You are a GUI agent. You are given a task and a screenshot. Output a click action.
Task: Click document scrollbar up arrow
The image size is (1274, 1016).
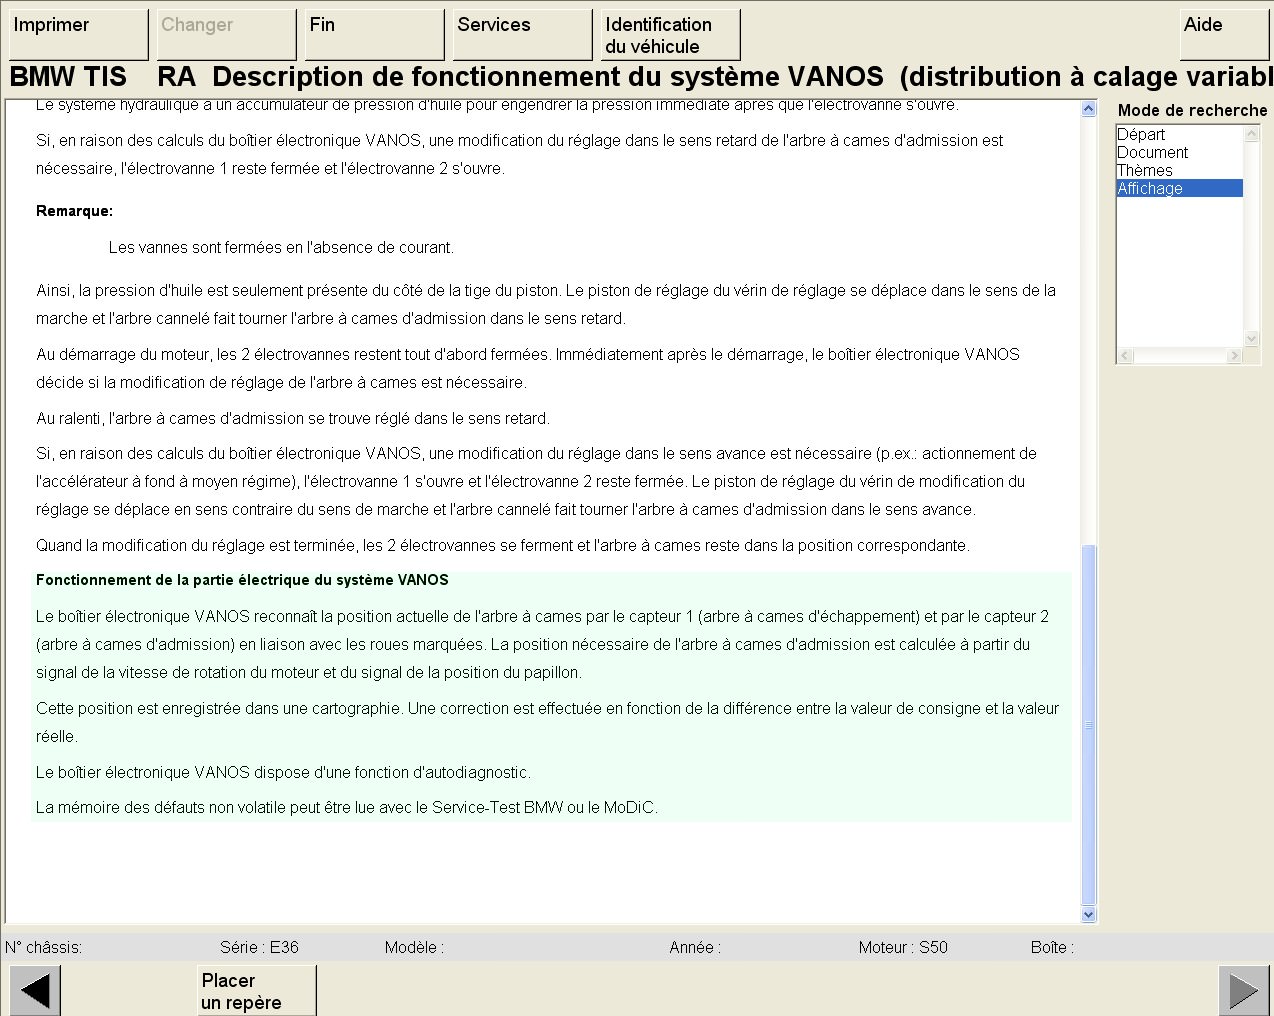point(1089,109)
